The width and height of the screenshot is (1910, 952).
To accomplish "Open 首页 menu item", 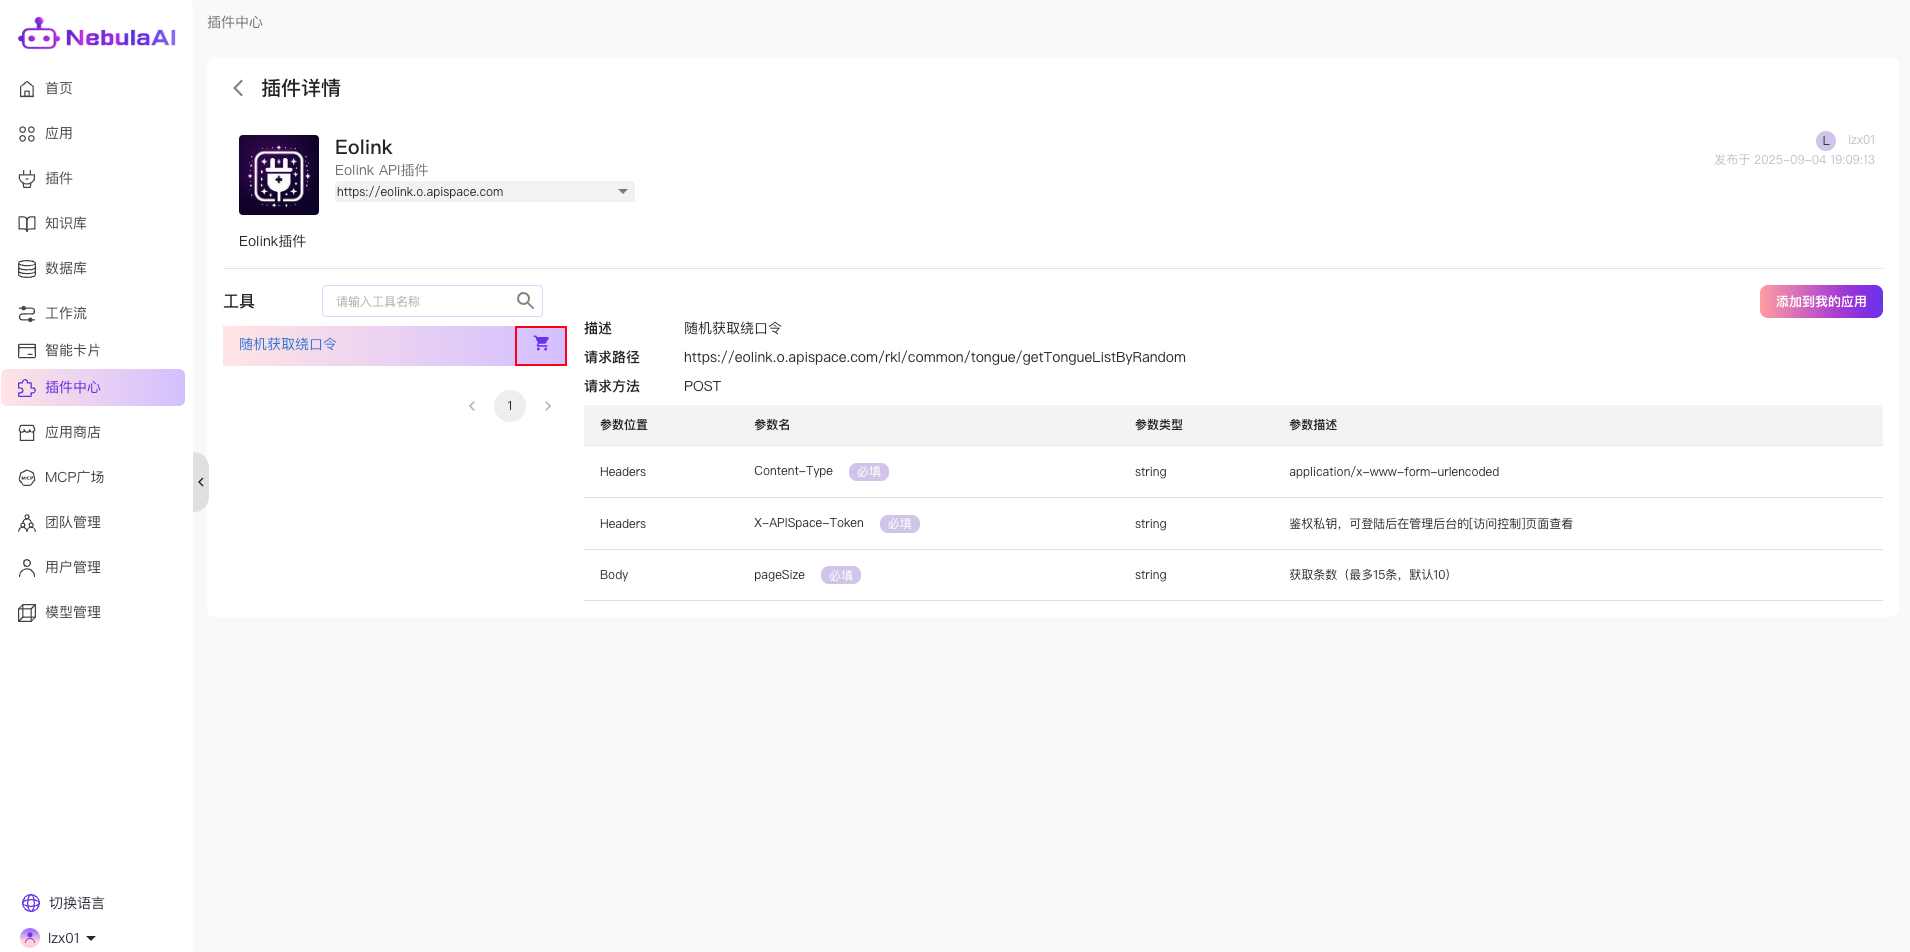I will [x=59, y=89].
